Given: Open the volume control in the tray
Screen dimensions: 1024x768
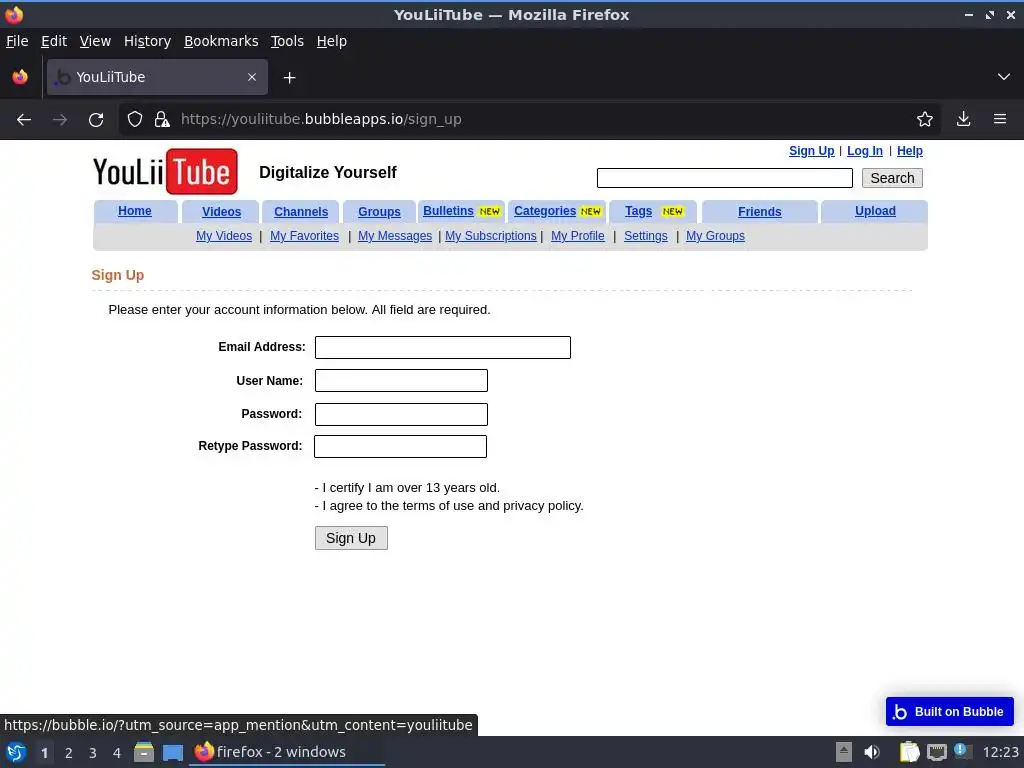Looking at the screenshot, I should point(872,752).
